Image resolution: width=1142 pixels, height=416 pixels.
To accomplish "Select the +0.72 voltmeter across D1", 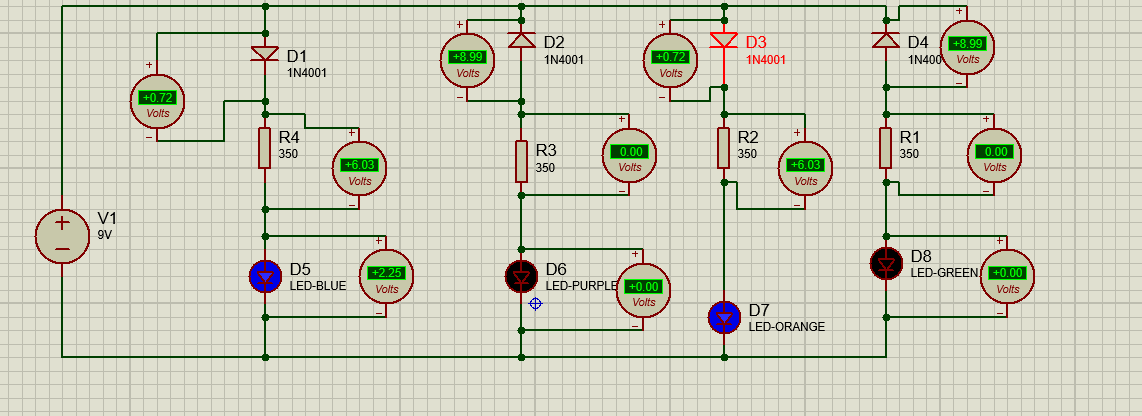I will pos(157,99).
